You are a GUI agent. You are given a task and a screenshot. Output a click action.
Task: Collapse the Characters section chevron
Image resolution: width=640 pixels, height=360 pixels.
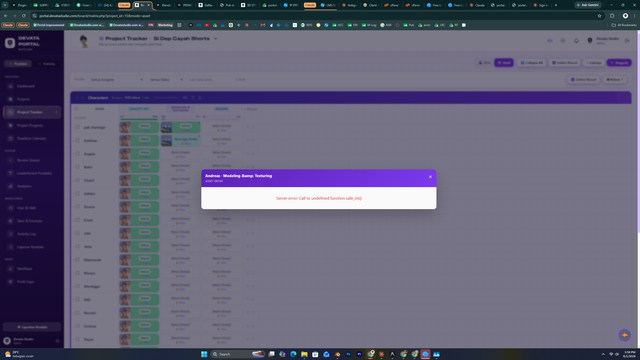(83, 98)
